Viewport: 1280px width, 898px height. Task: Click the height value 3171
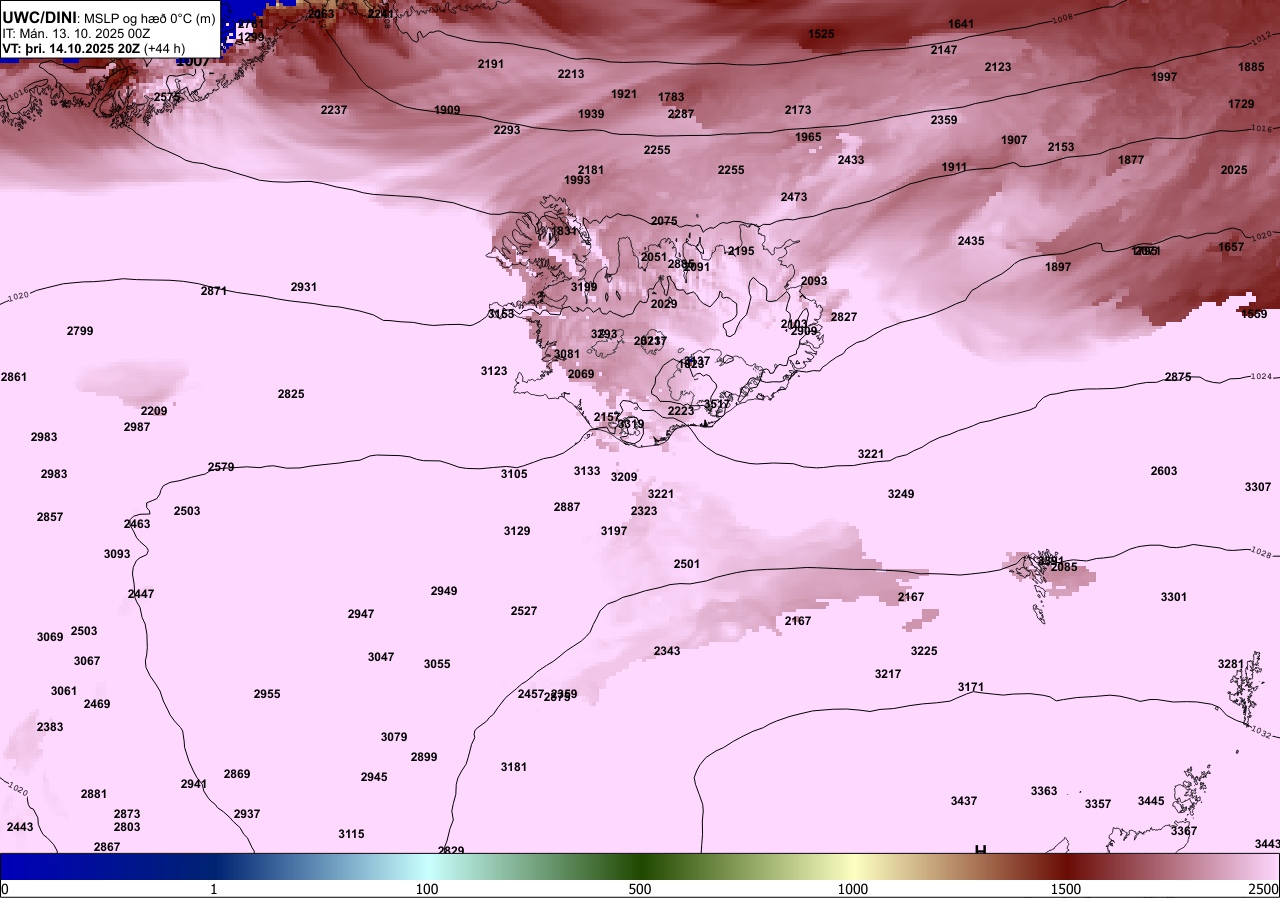pos(971,687)
